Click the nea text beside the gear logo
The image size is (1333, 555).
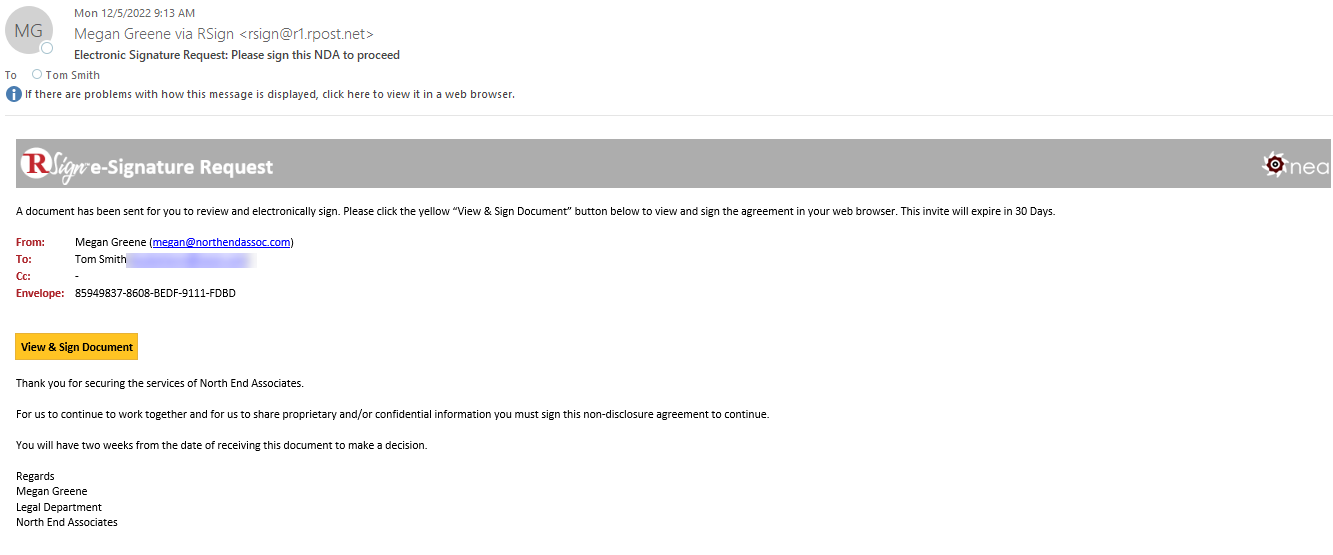coord(1309,167)
